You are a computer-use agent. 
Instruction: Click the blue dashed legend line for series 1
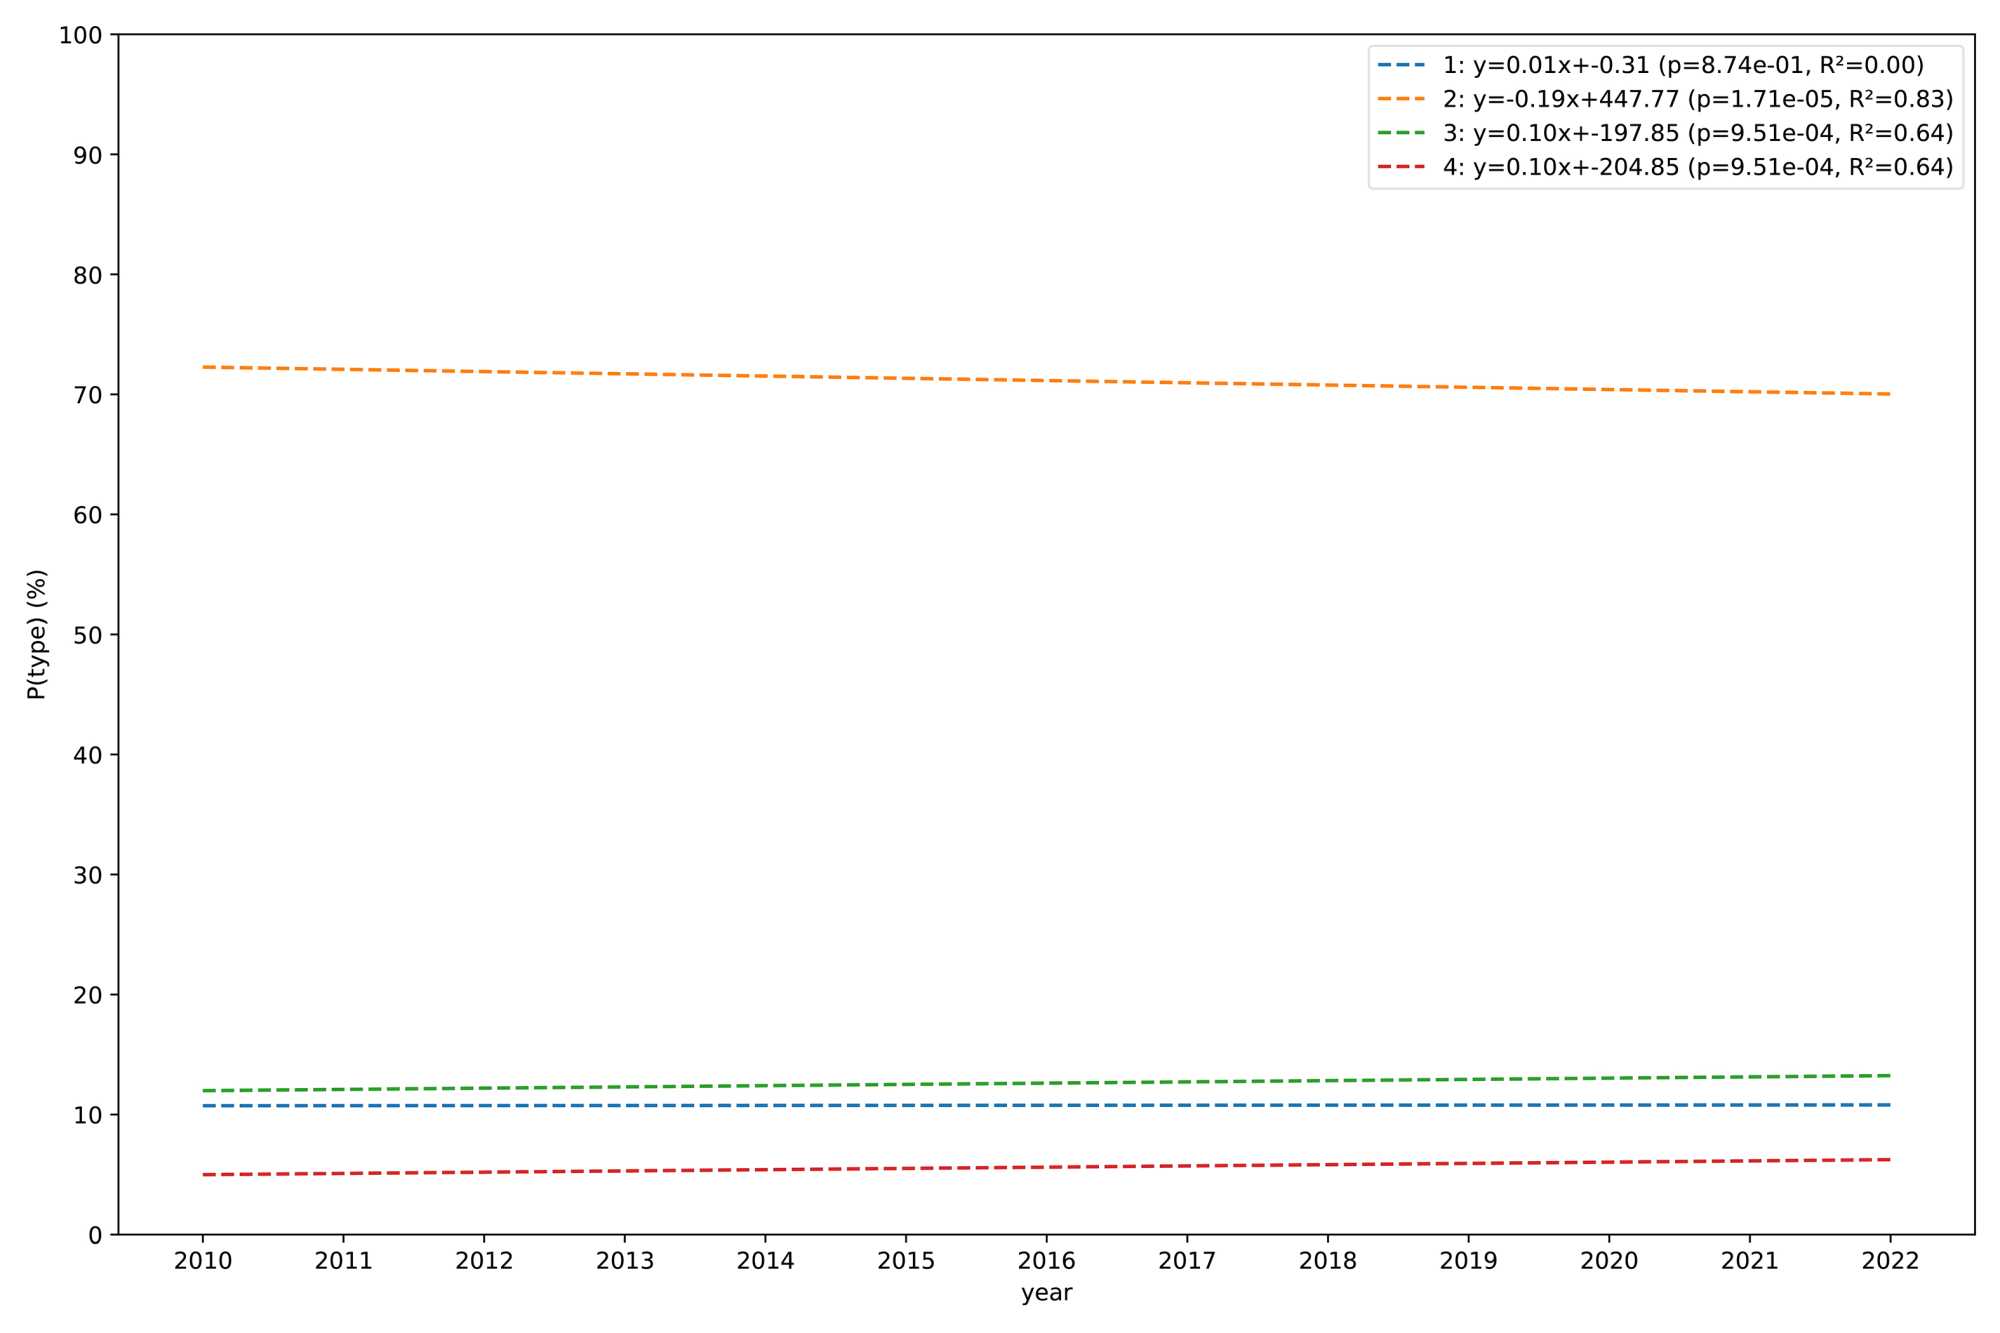click(1401, 66)
